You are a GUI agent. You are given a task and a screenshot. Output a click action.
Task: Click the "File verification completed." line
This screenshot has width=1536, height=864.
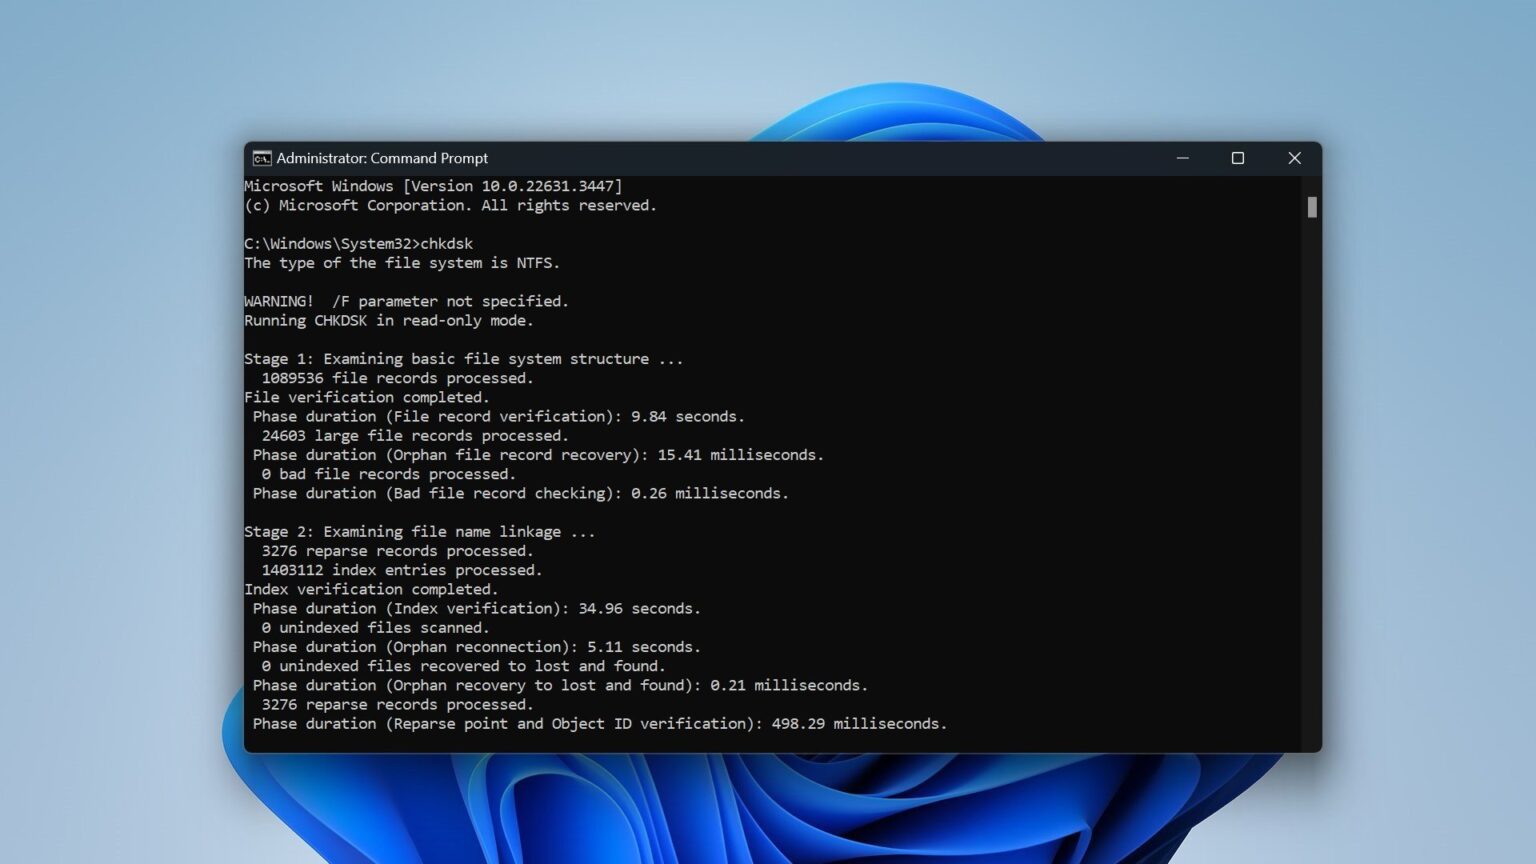[x=366, y=397]
